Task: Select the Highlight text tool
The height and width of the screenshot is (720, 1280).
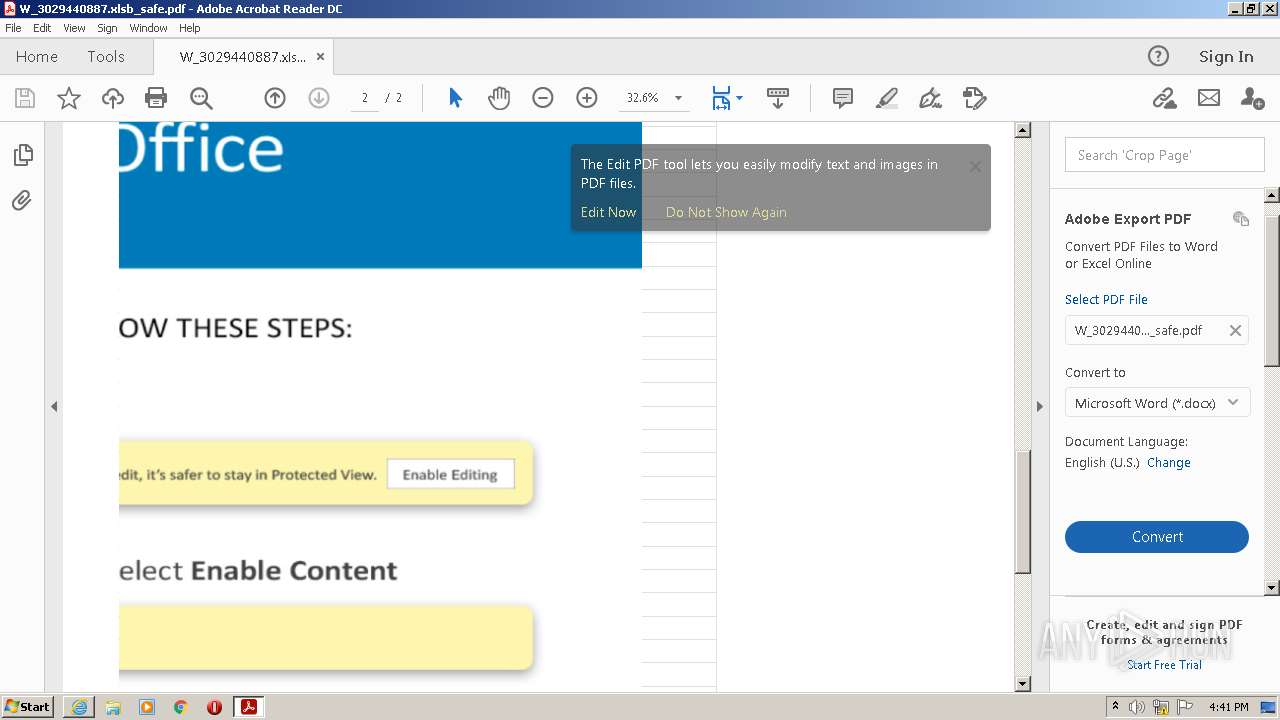Action: 886,98
